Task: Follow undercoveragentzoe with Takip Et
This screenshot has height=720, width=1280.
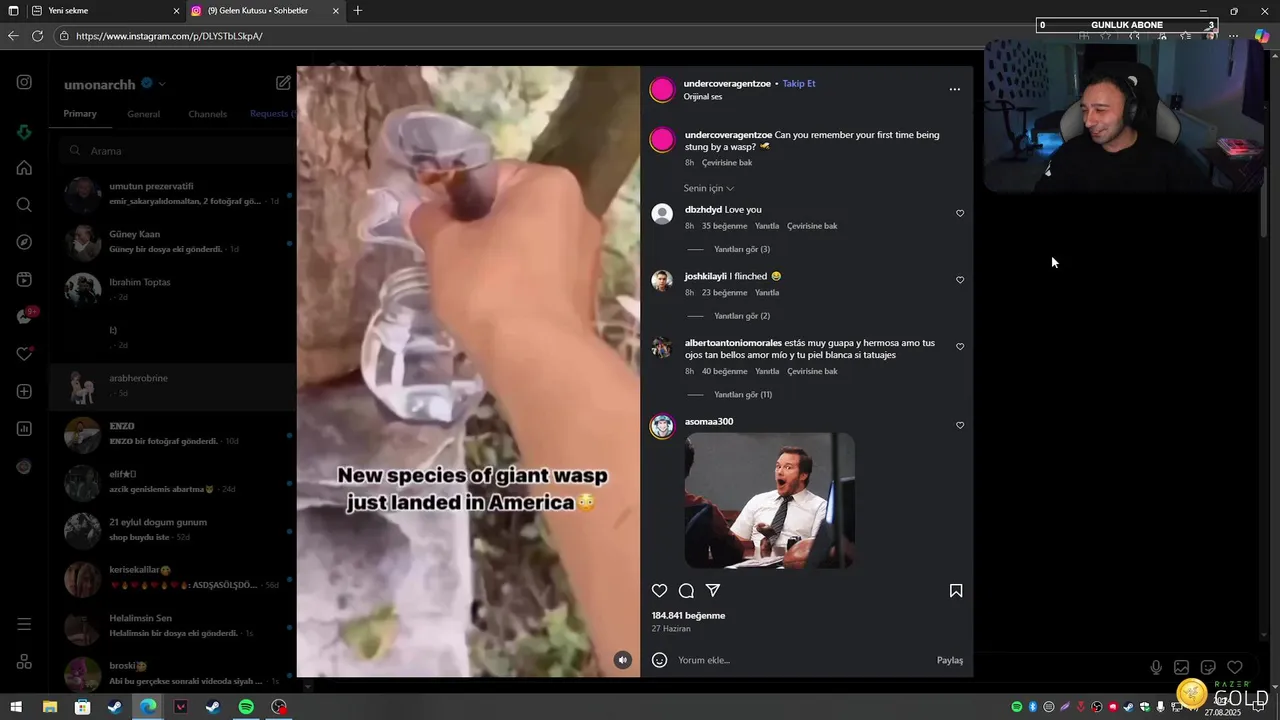Action: coord(799,84)
